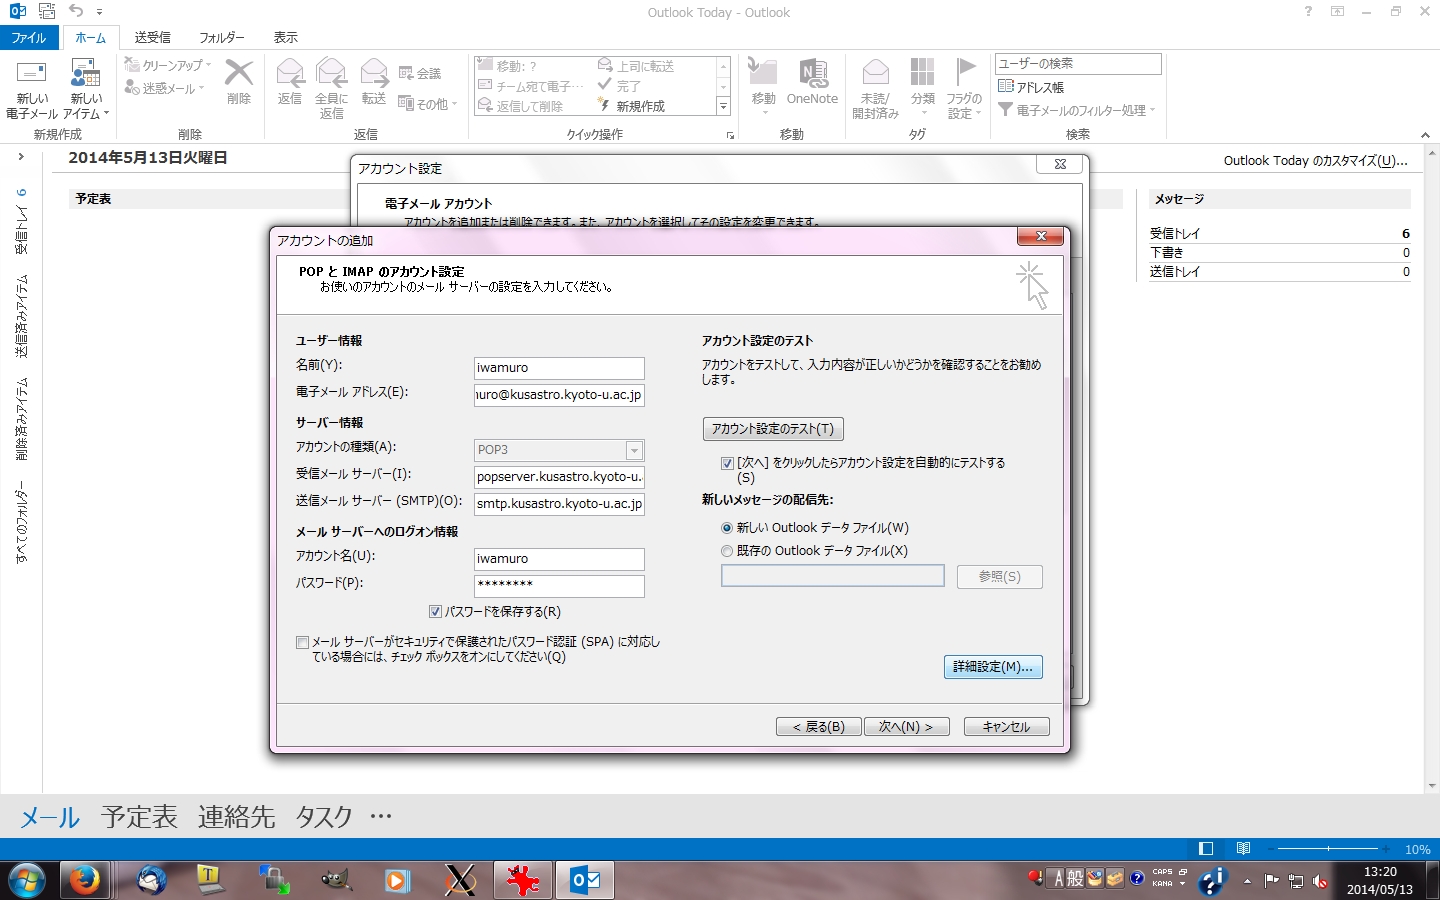Show hidden tray icons arrow
Image resolution: width=1440 pixels, height=900 pixels.
click(1247, 881)
